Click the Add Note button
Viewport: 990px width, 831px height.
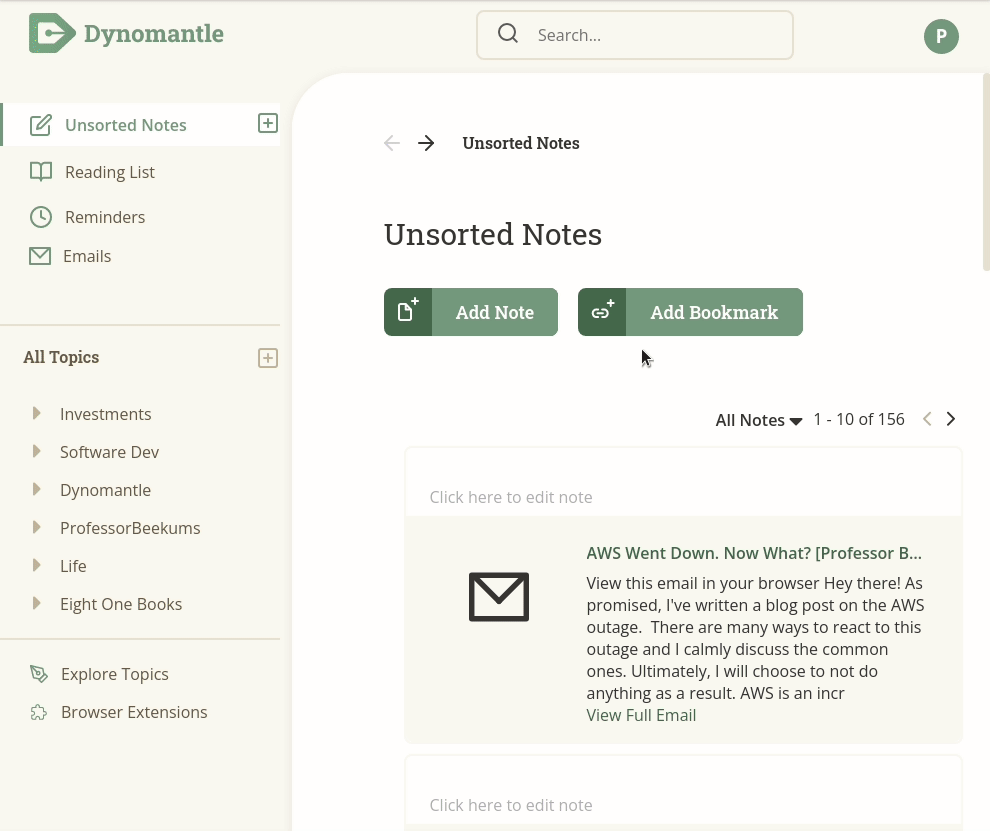(x=471, y=312)
